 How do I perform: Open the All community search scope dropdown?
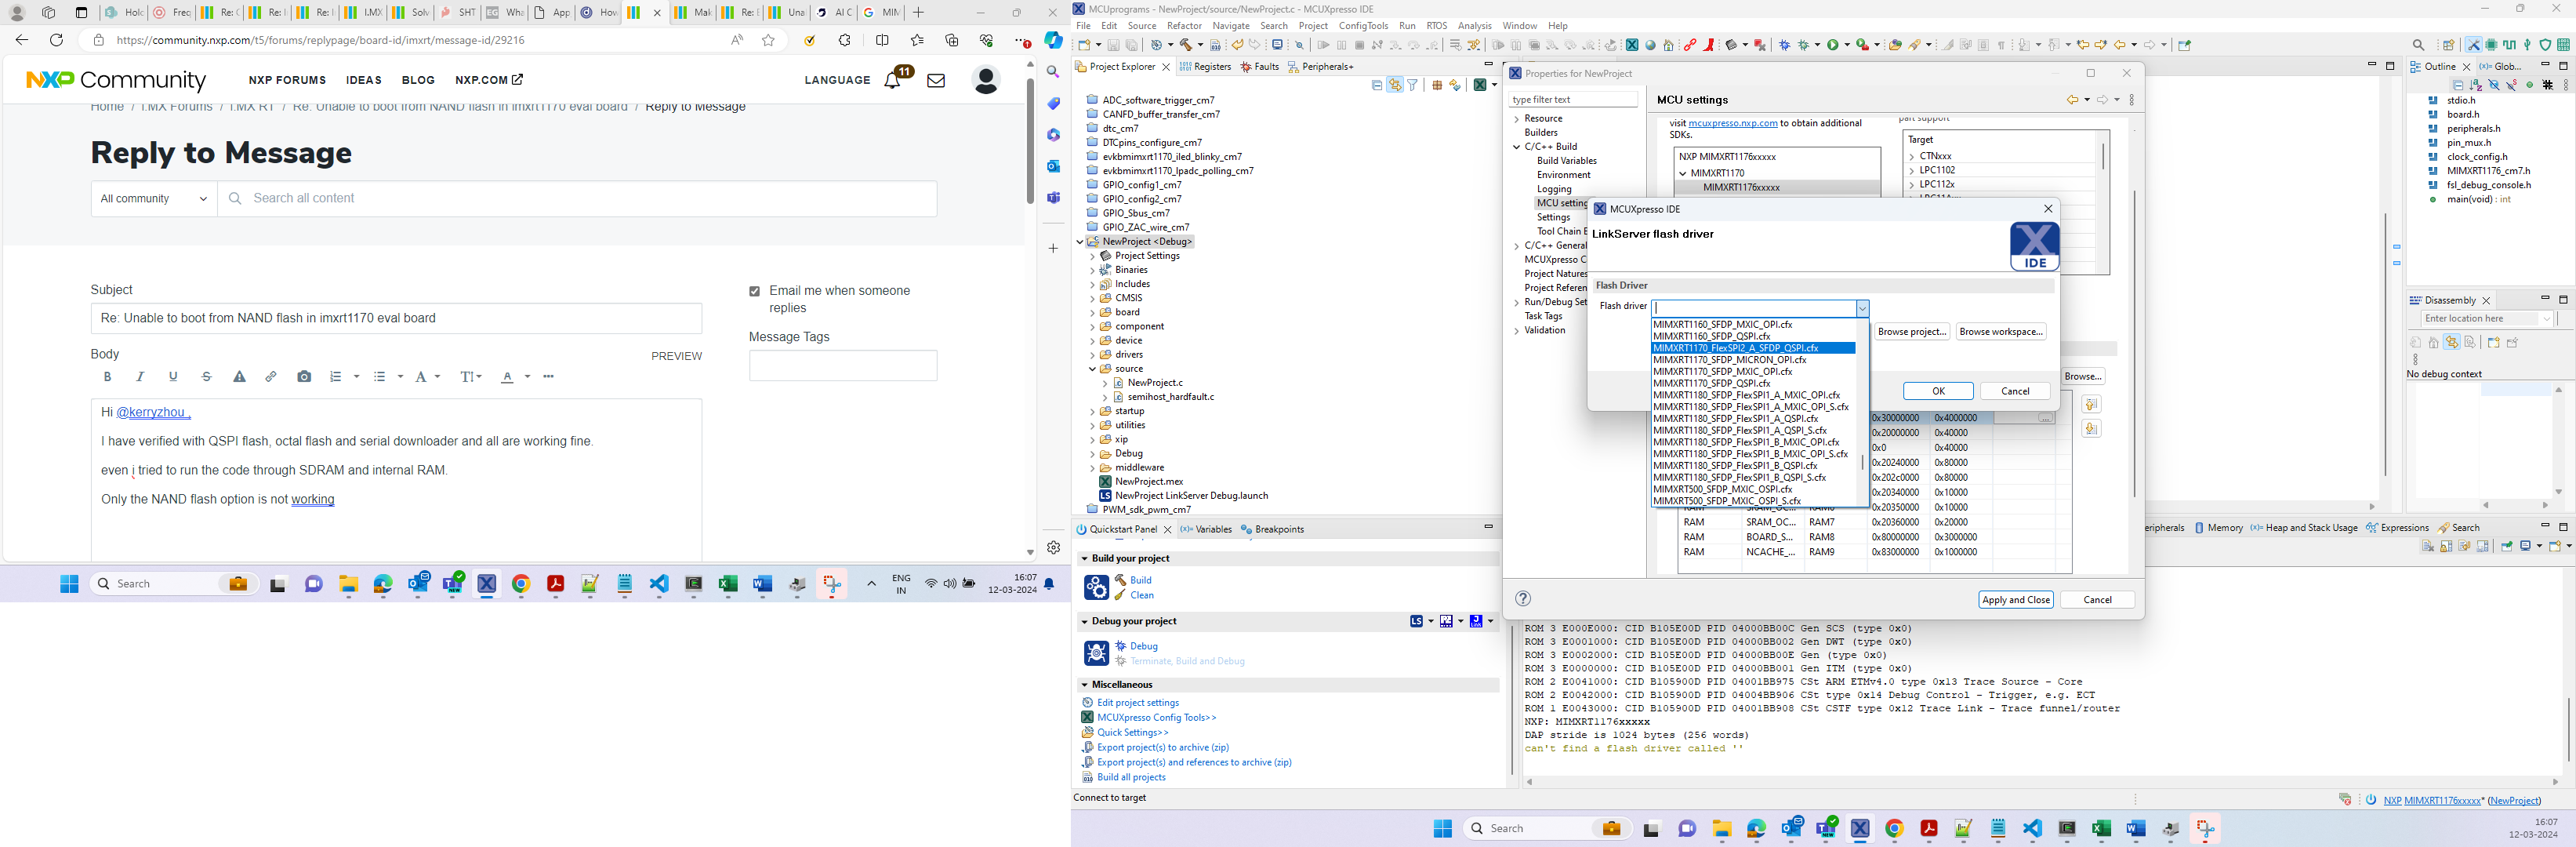coord(154,199)
